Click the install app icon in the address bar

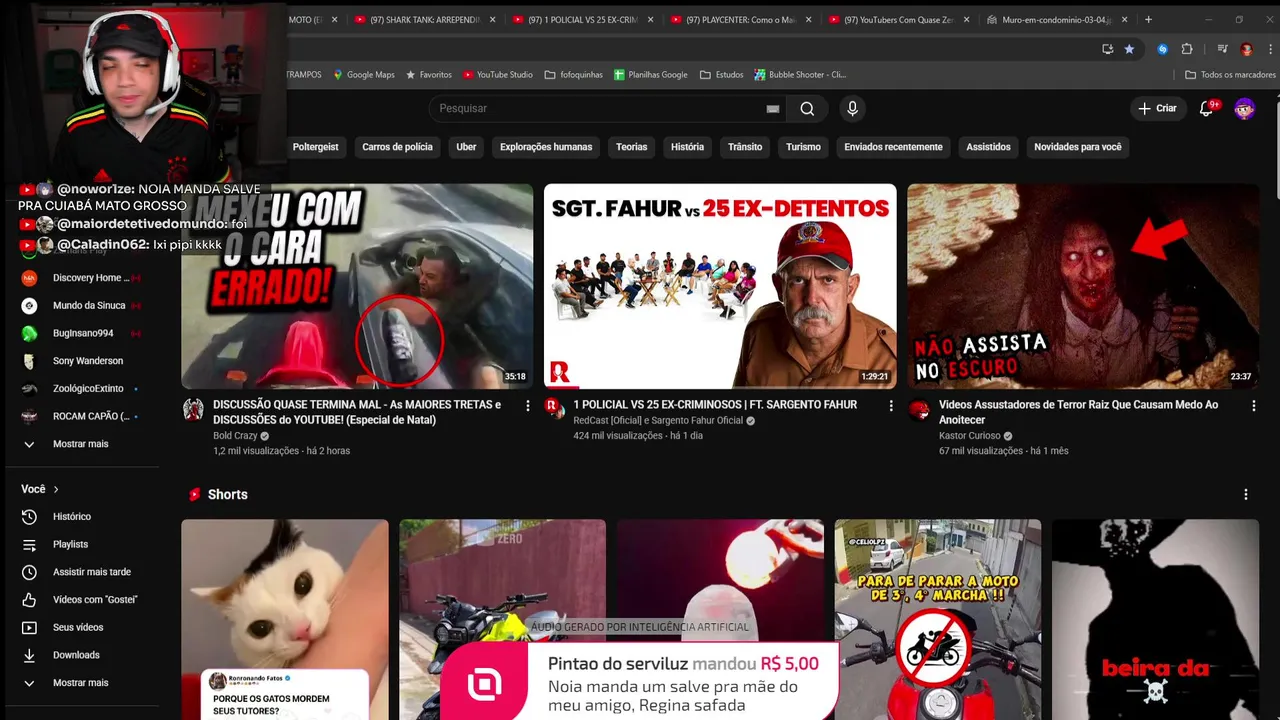pyautogui.click(x=1107, y=49)
